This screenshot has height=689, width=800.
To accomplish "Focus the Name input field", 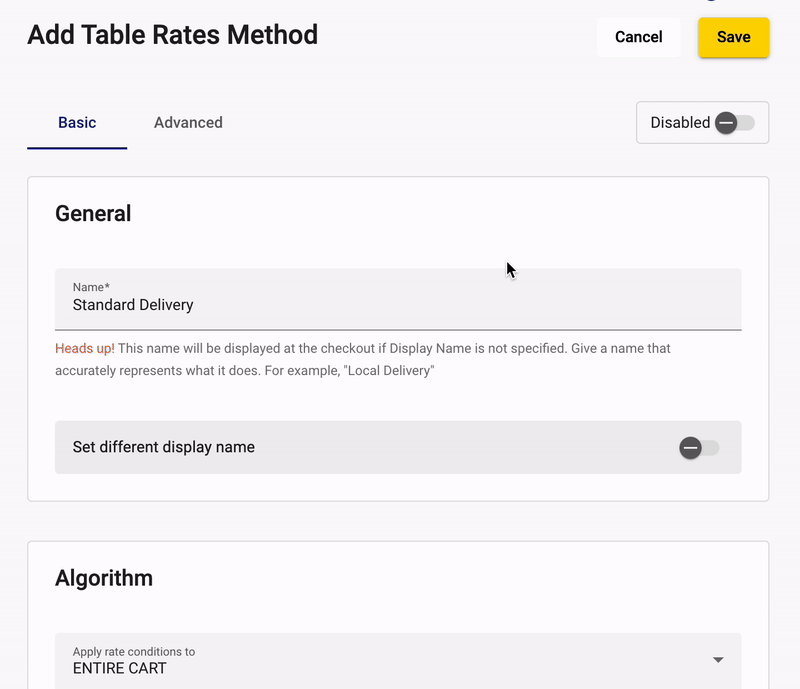I will (x=398, y=299).
